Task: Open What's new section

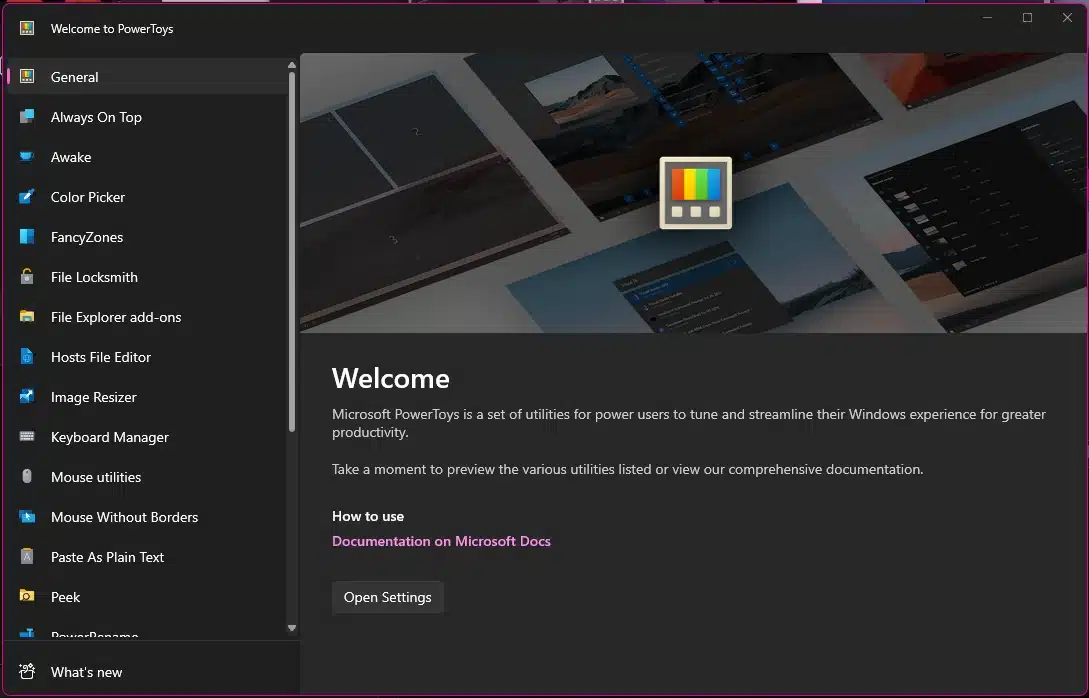Action: coord(86,672)
